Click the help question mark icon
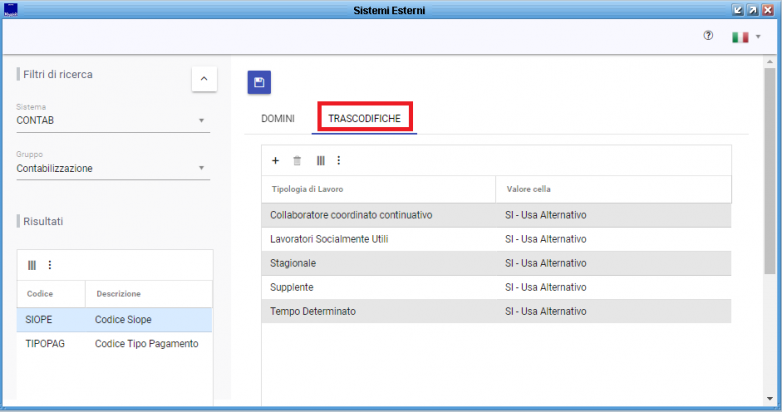Image resolution: width=782 pixels, height=412 pixels. coord(708,35)
